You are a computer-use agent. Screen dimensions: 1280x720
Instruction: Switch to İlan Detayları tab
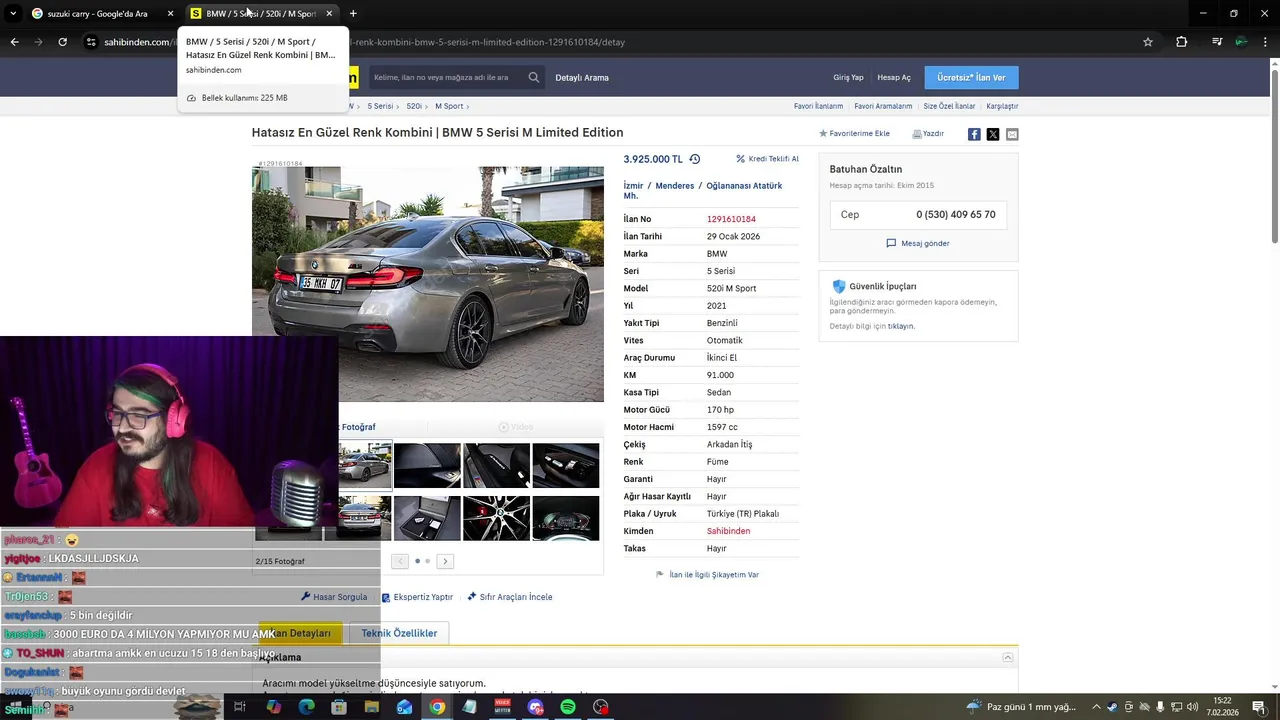click(300, 633)
